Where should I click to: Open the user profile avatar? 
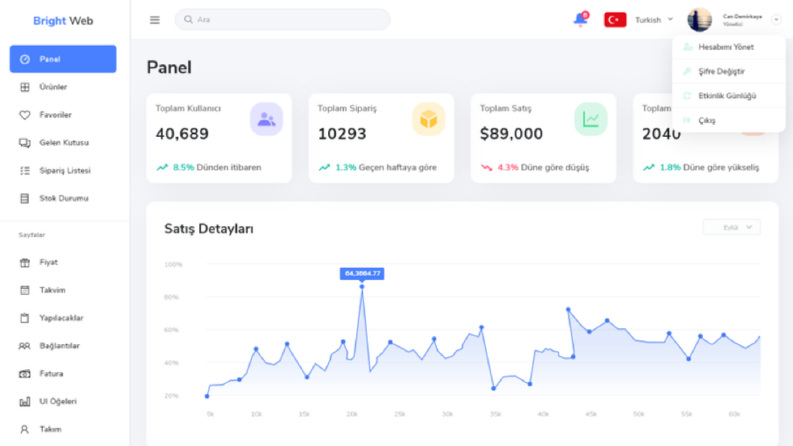[699, 20]
